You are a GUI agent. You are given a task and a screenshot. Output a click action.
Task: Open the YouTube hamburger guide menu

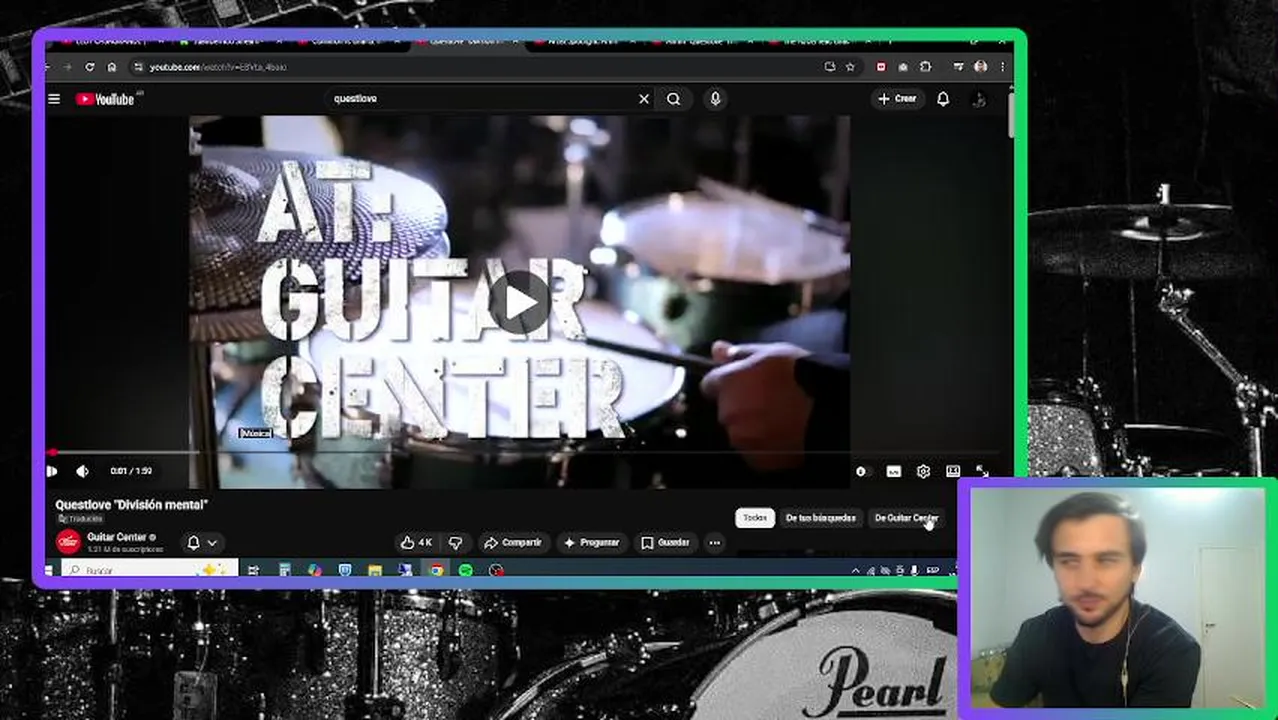[54, 99]
